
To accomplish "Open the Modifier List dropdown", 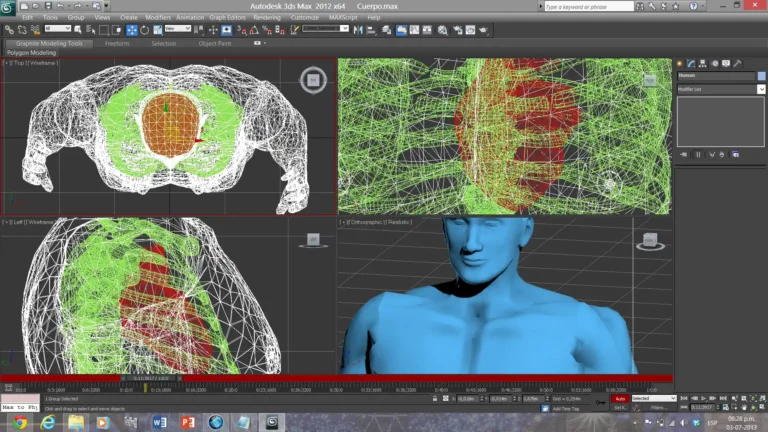I will (x=720, y=89).
